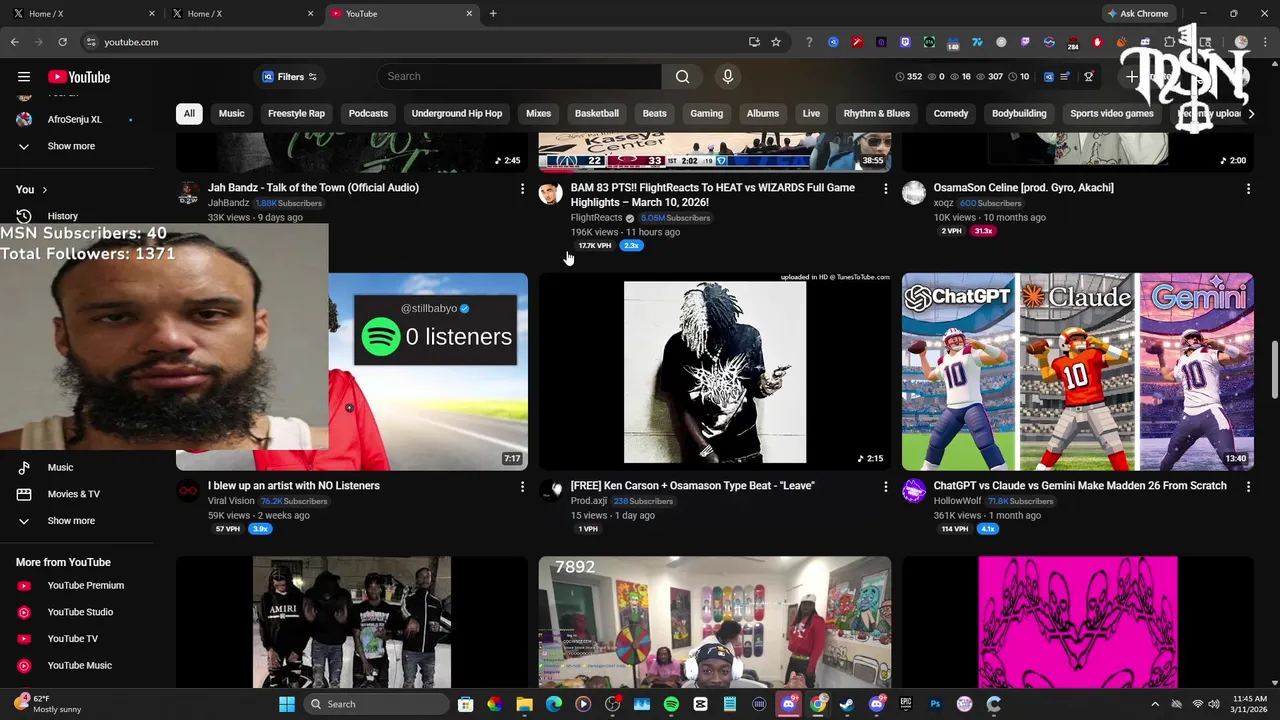
Task: Select the Rhythm & Blues chip
Action: tap(876, 114)
